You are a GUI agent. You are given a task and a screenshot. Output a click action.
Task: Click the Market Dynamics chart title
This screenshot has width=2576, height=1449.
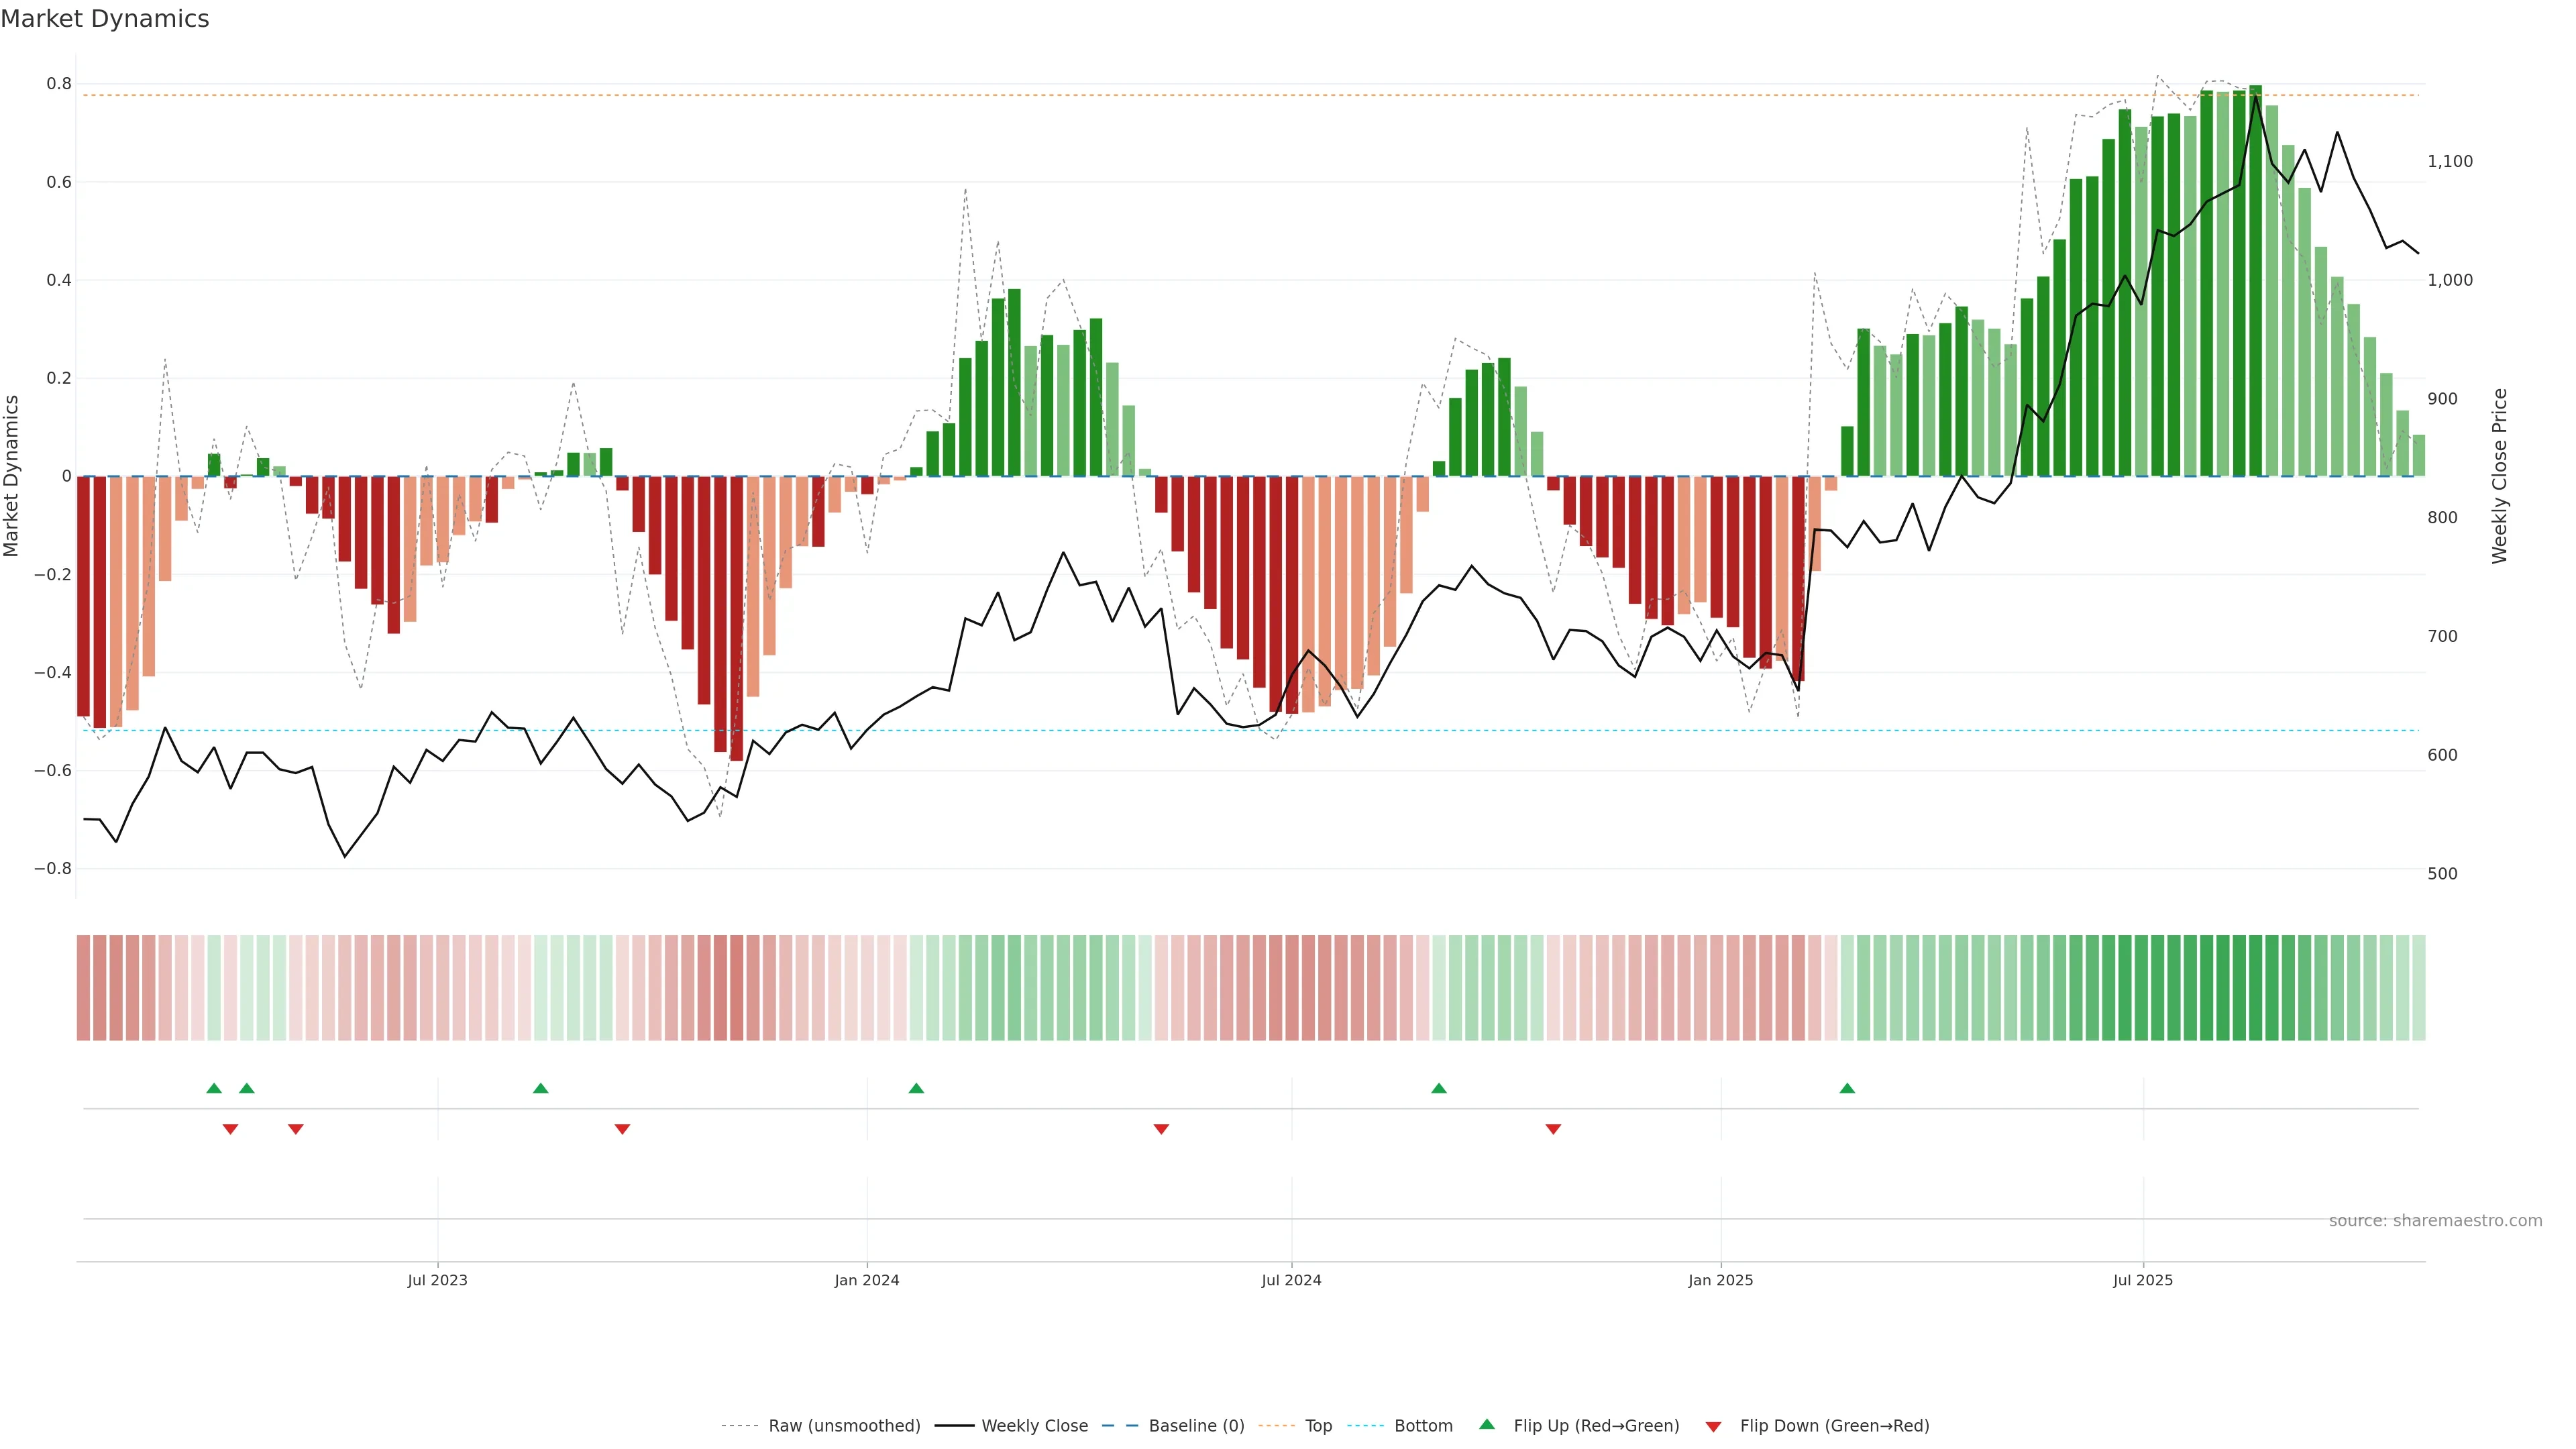tap(105, 19)
